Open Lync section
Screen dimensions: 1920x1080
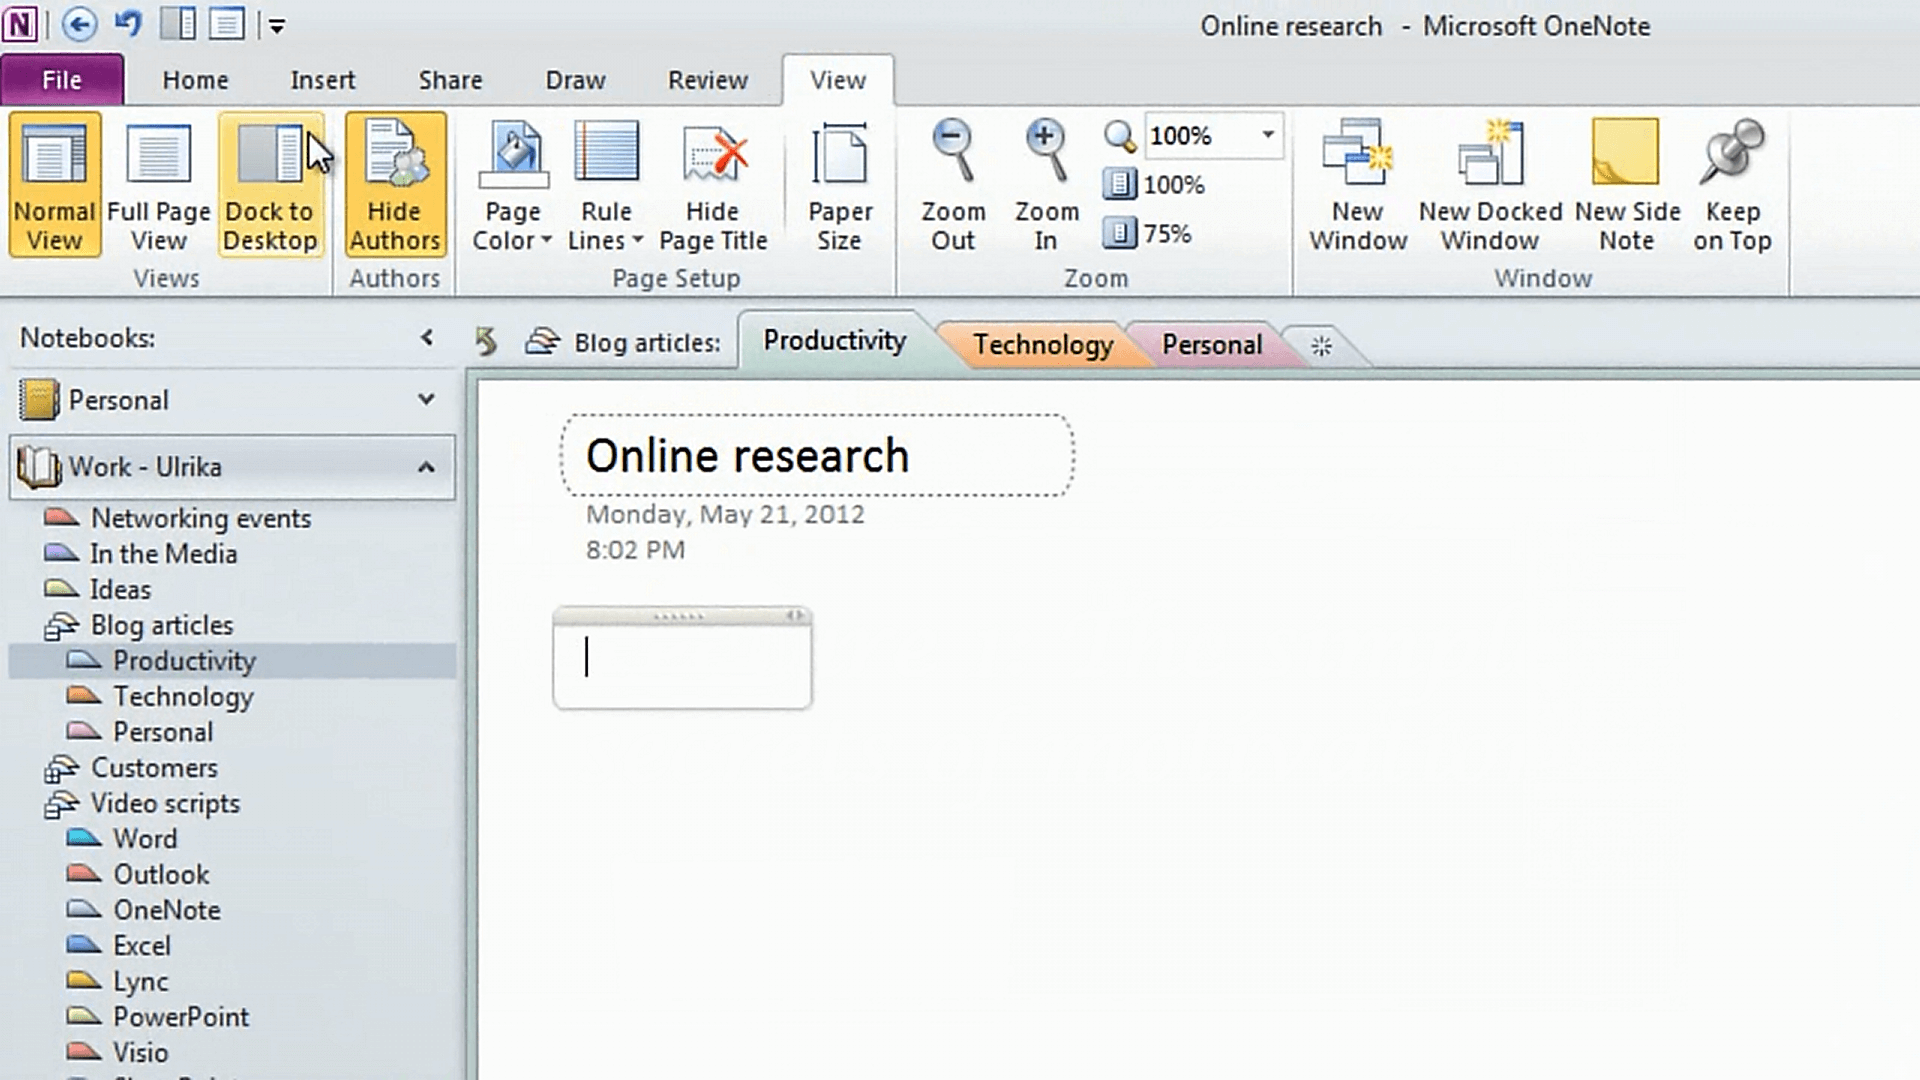coord(140,982)
